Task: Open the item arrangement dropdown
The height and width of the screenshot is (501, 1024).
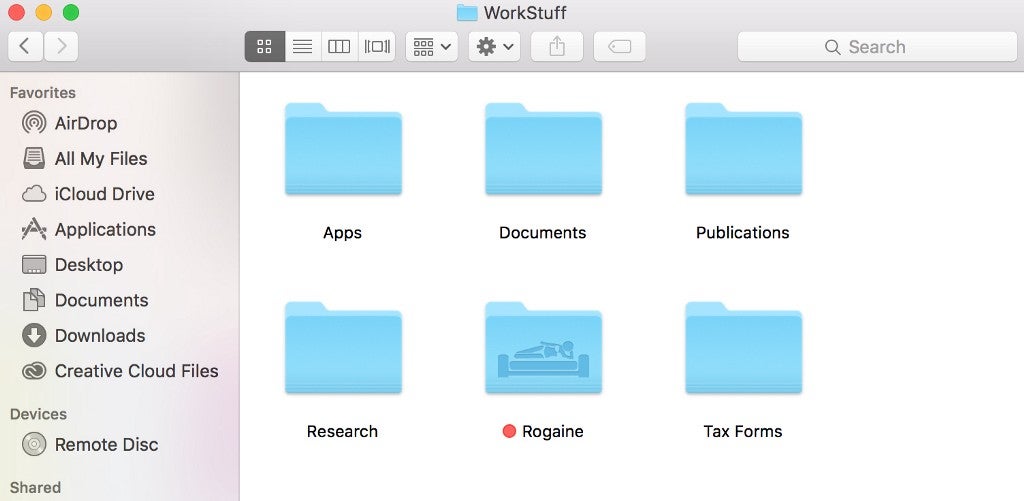Action: click(x=432, y=46)
